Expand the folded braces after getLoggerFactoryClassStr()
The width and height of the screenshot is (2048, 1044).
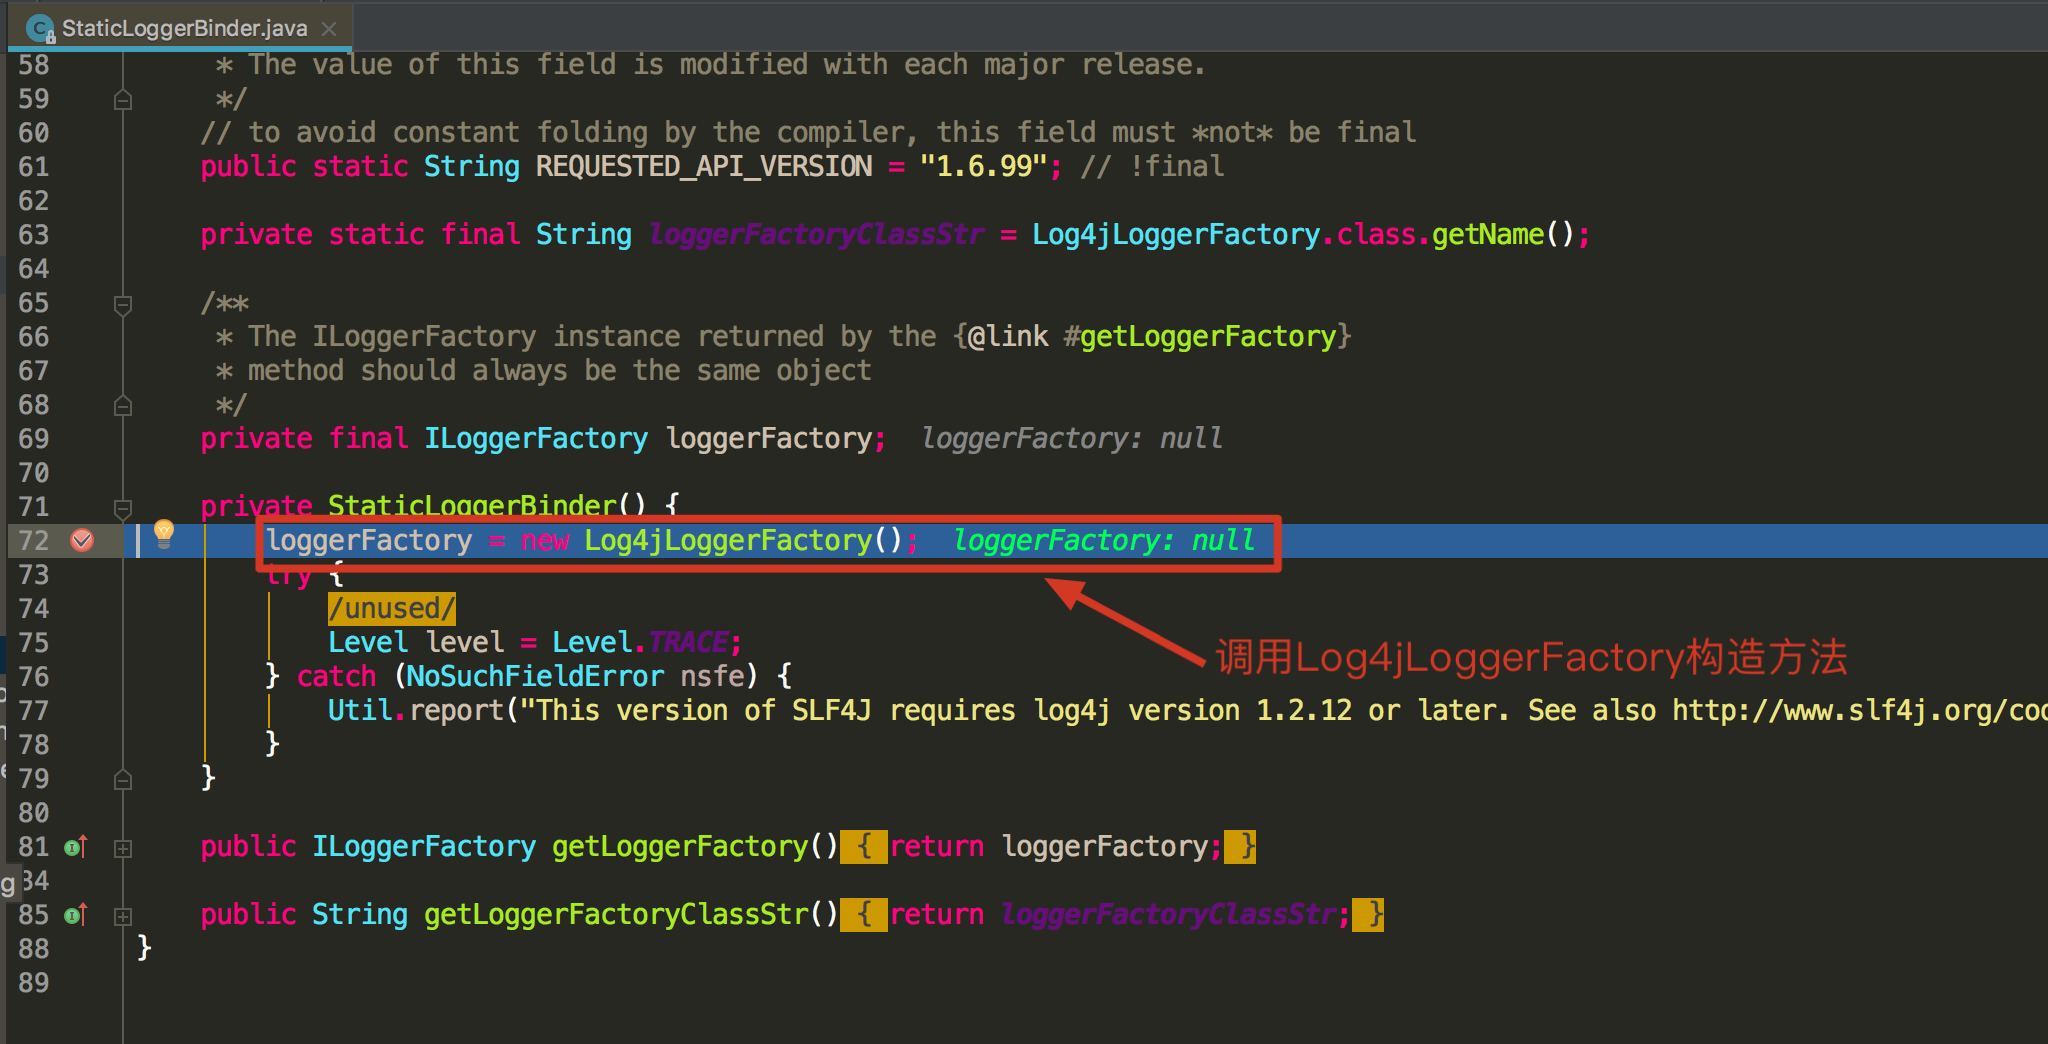tap(864, 915)
